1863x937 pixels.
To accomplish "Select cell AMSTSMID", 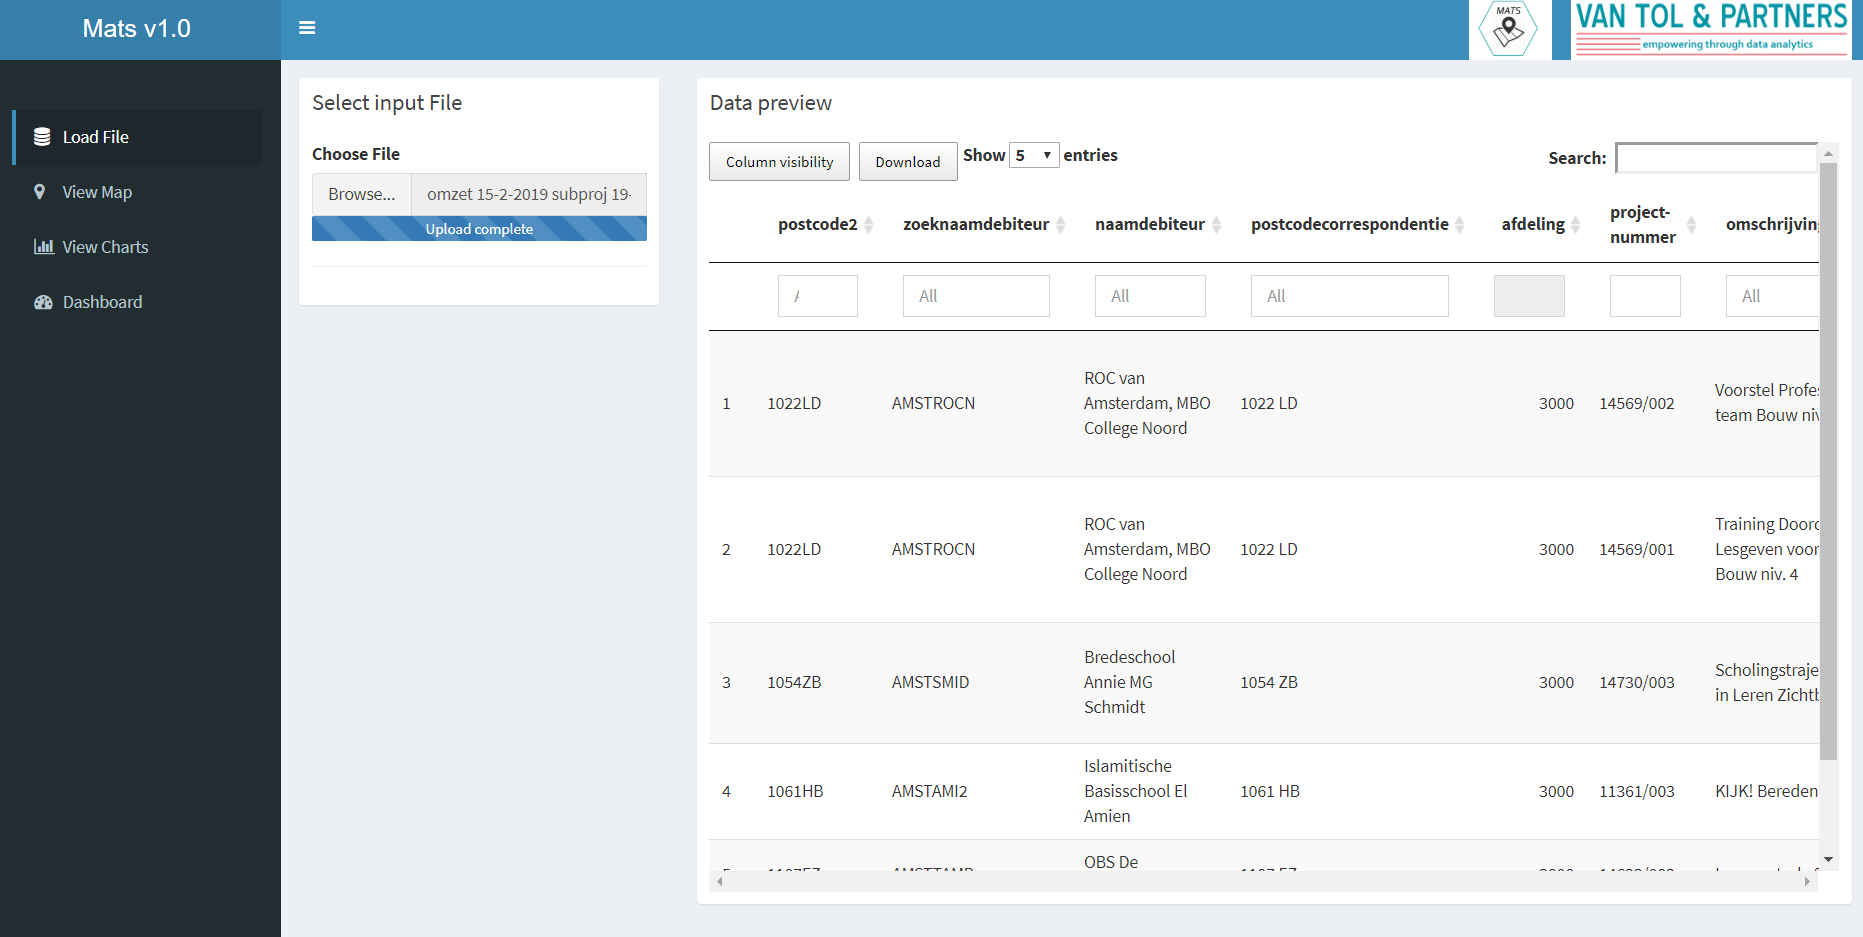I will click(x=930, y=682).
